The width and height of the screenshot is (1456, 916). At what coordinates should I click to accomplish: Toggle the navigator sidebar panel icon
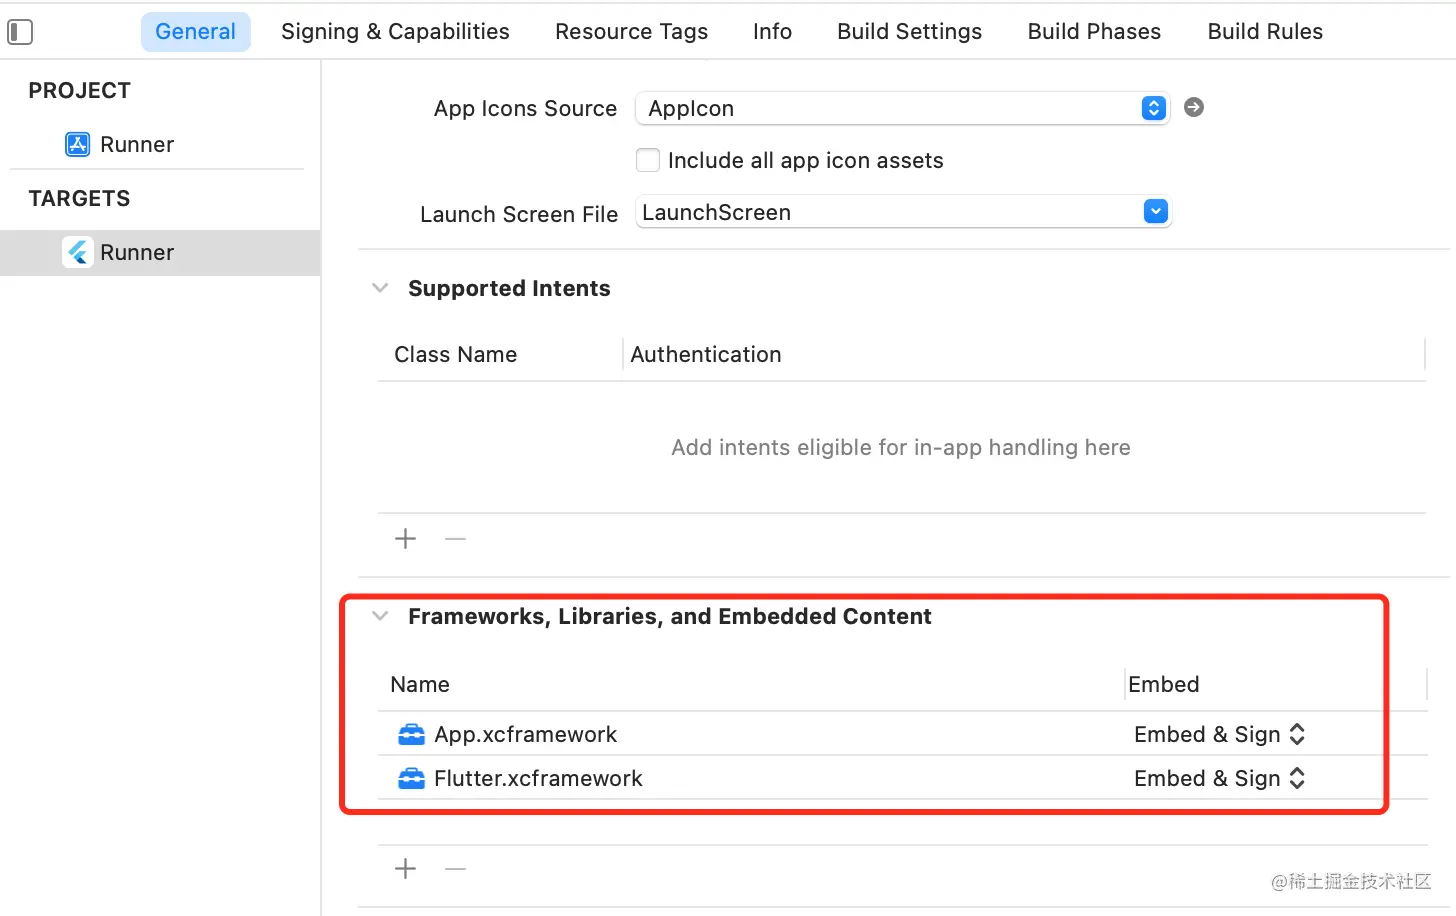(x=20, y=32)
